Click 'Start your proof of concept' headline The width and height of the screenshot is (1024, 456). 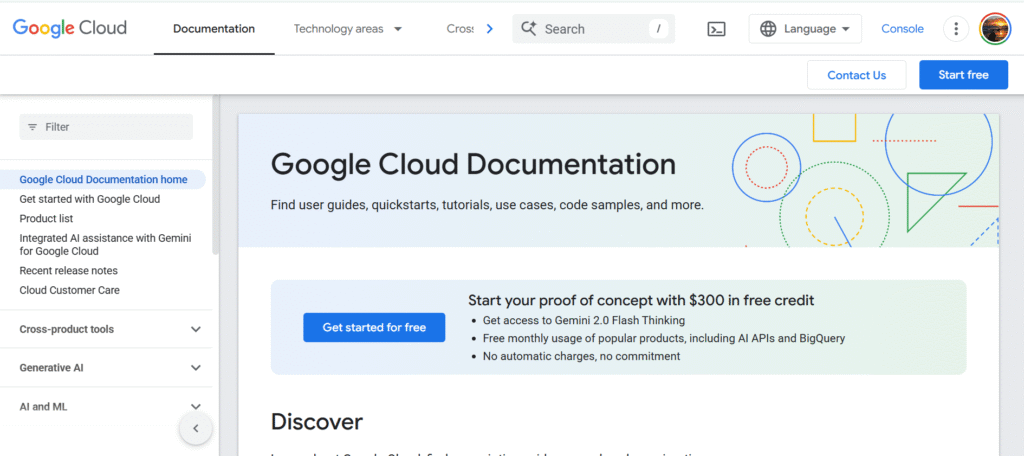641,301
